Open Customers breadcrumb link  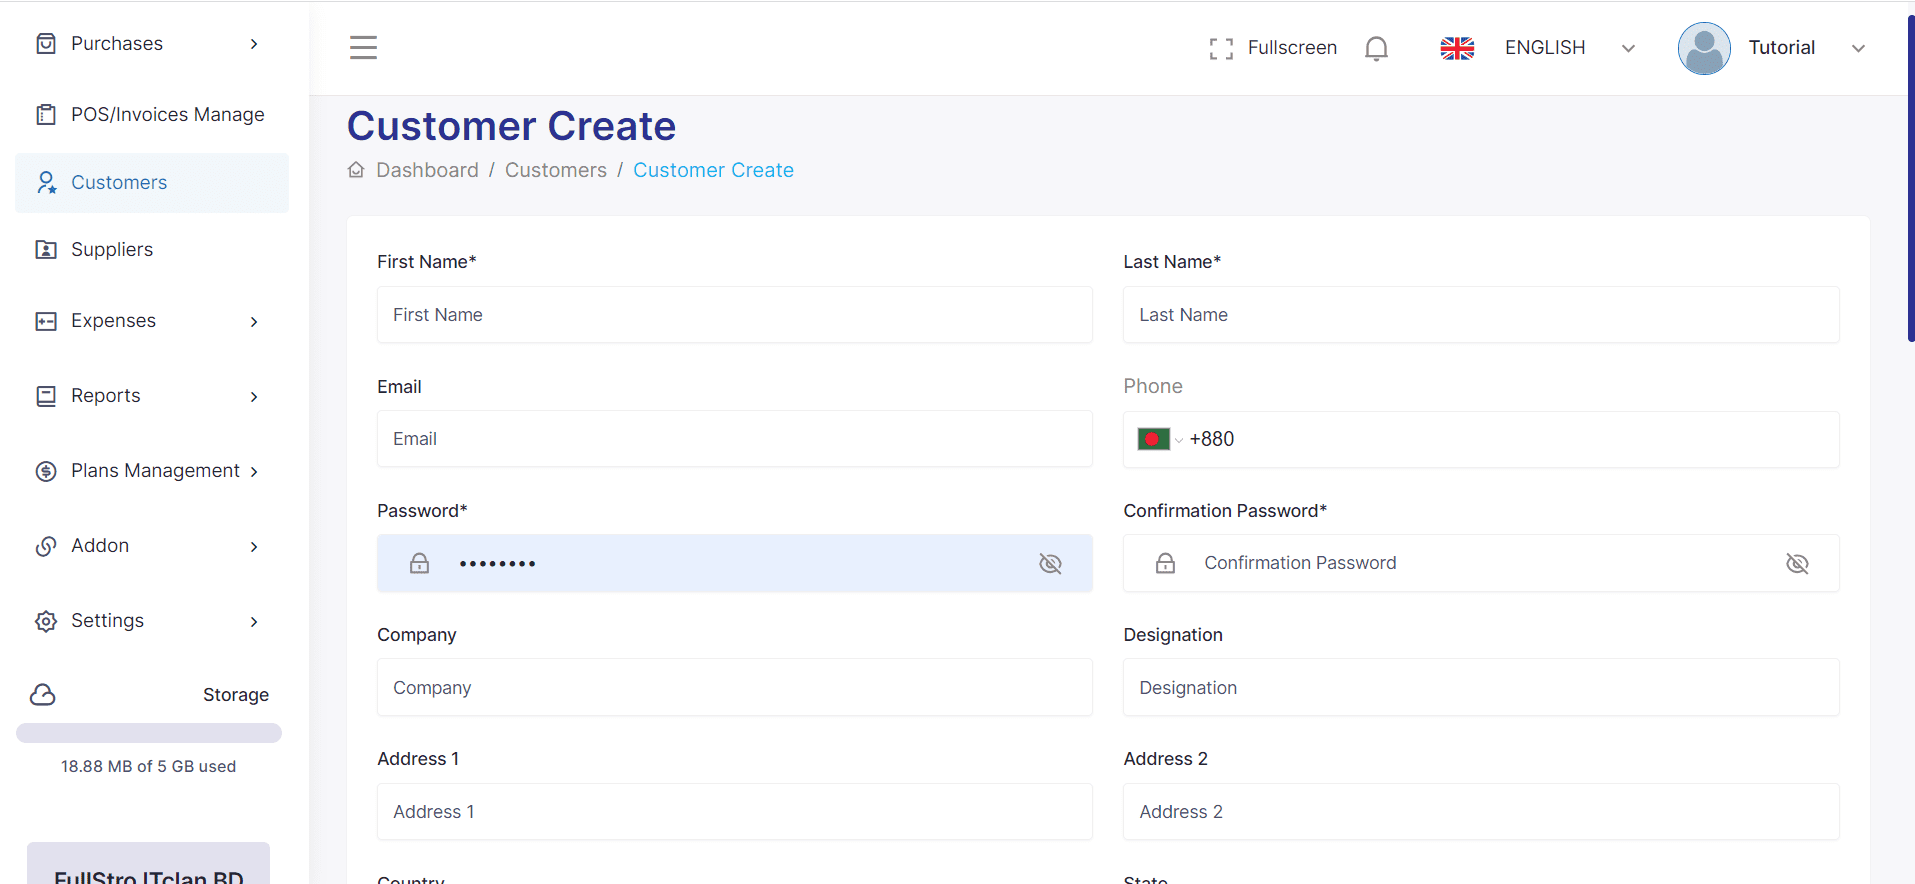[555, 170]
